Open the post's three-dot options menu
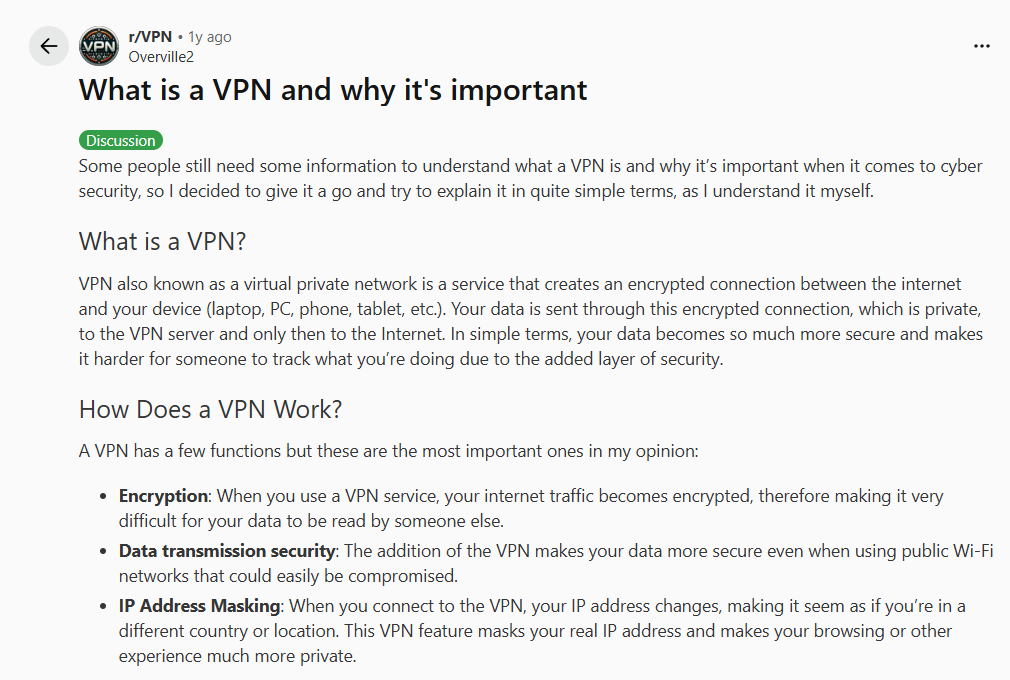The width and height of the screenshot is (1010, 680). pyautogui.click(x=981, y=46)
